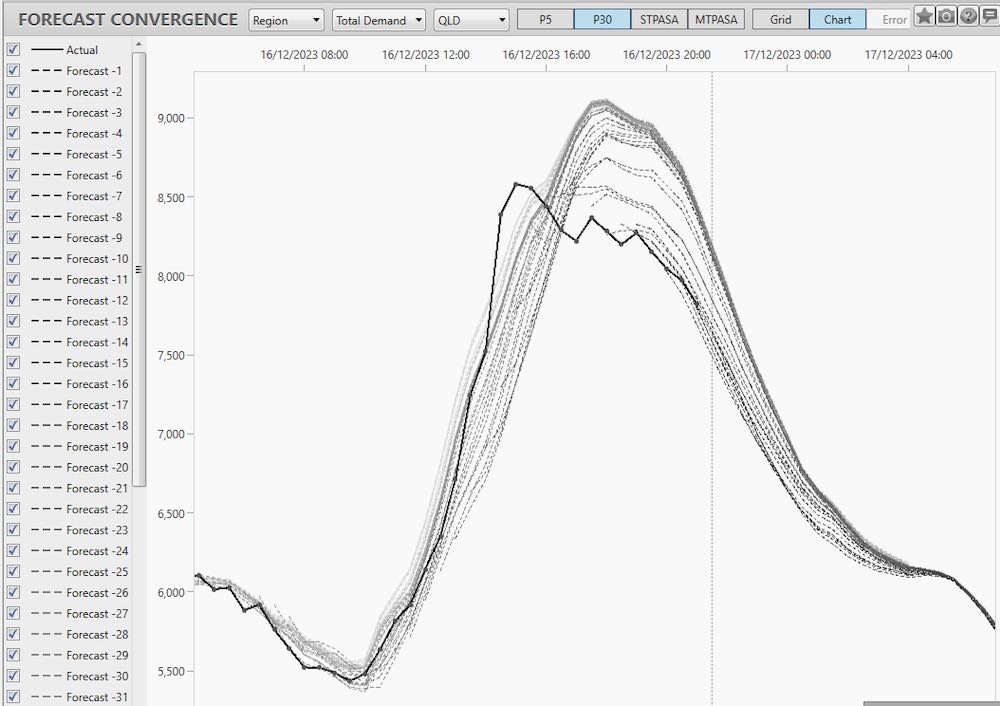Image resolution: width=1000 pixels, height=706 pixels.
Task: Click the Forecast -9 legend label
Action: pos(94,237)
